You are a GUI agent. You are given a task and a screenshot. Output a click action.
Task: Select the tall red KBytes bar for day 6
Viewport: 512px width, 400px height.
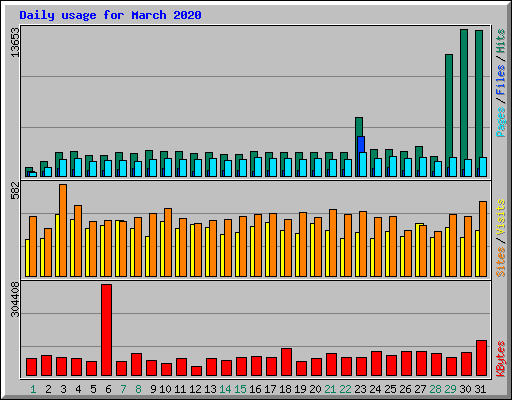pyautogui.click(x=106, y=330)
